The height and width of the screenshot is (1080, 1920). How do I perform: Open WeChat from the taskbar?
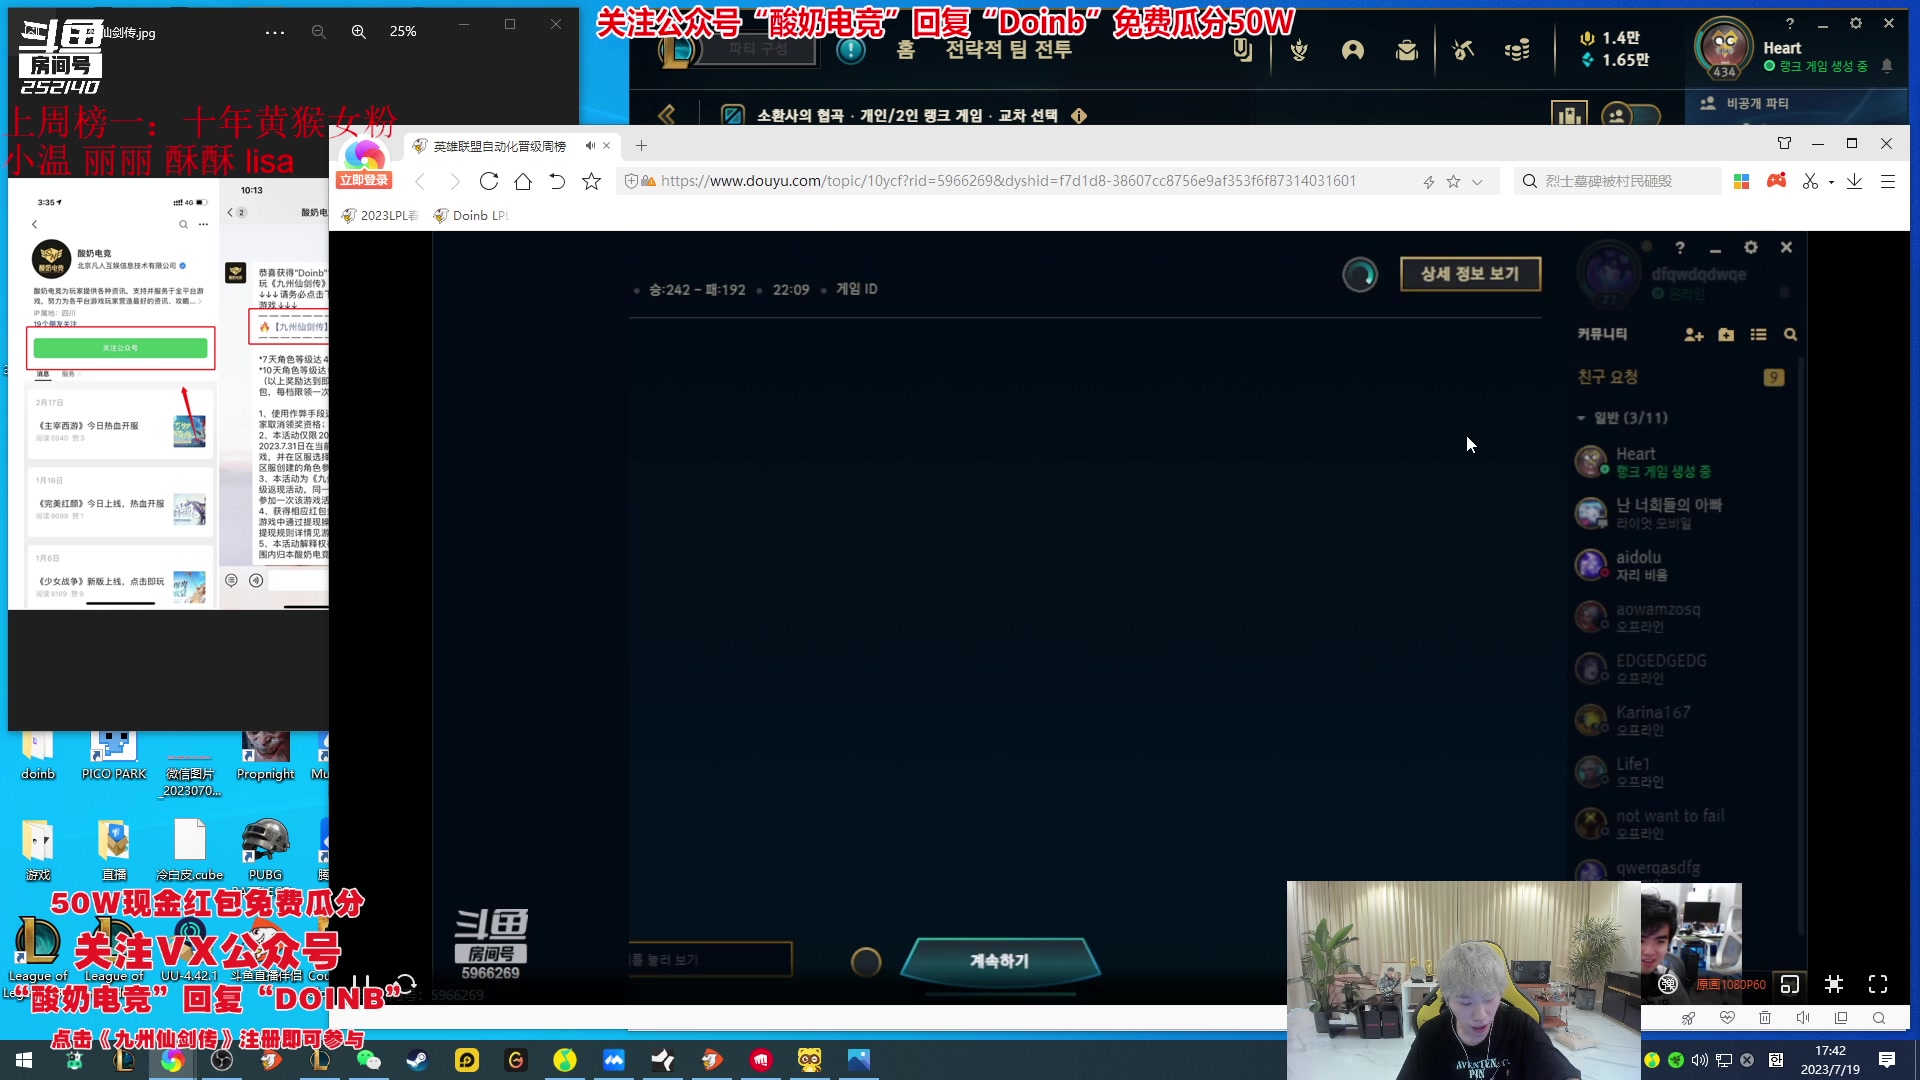(x=368, y=1060)
